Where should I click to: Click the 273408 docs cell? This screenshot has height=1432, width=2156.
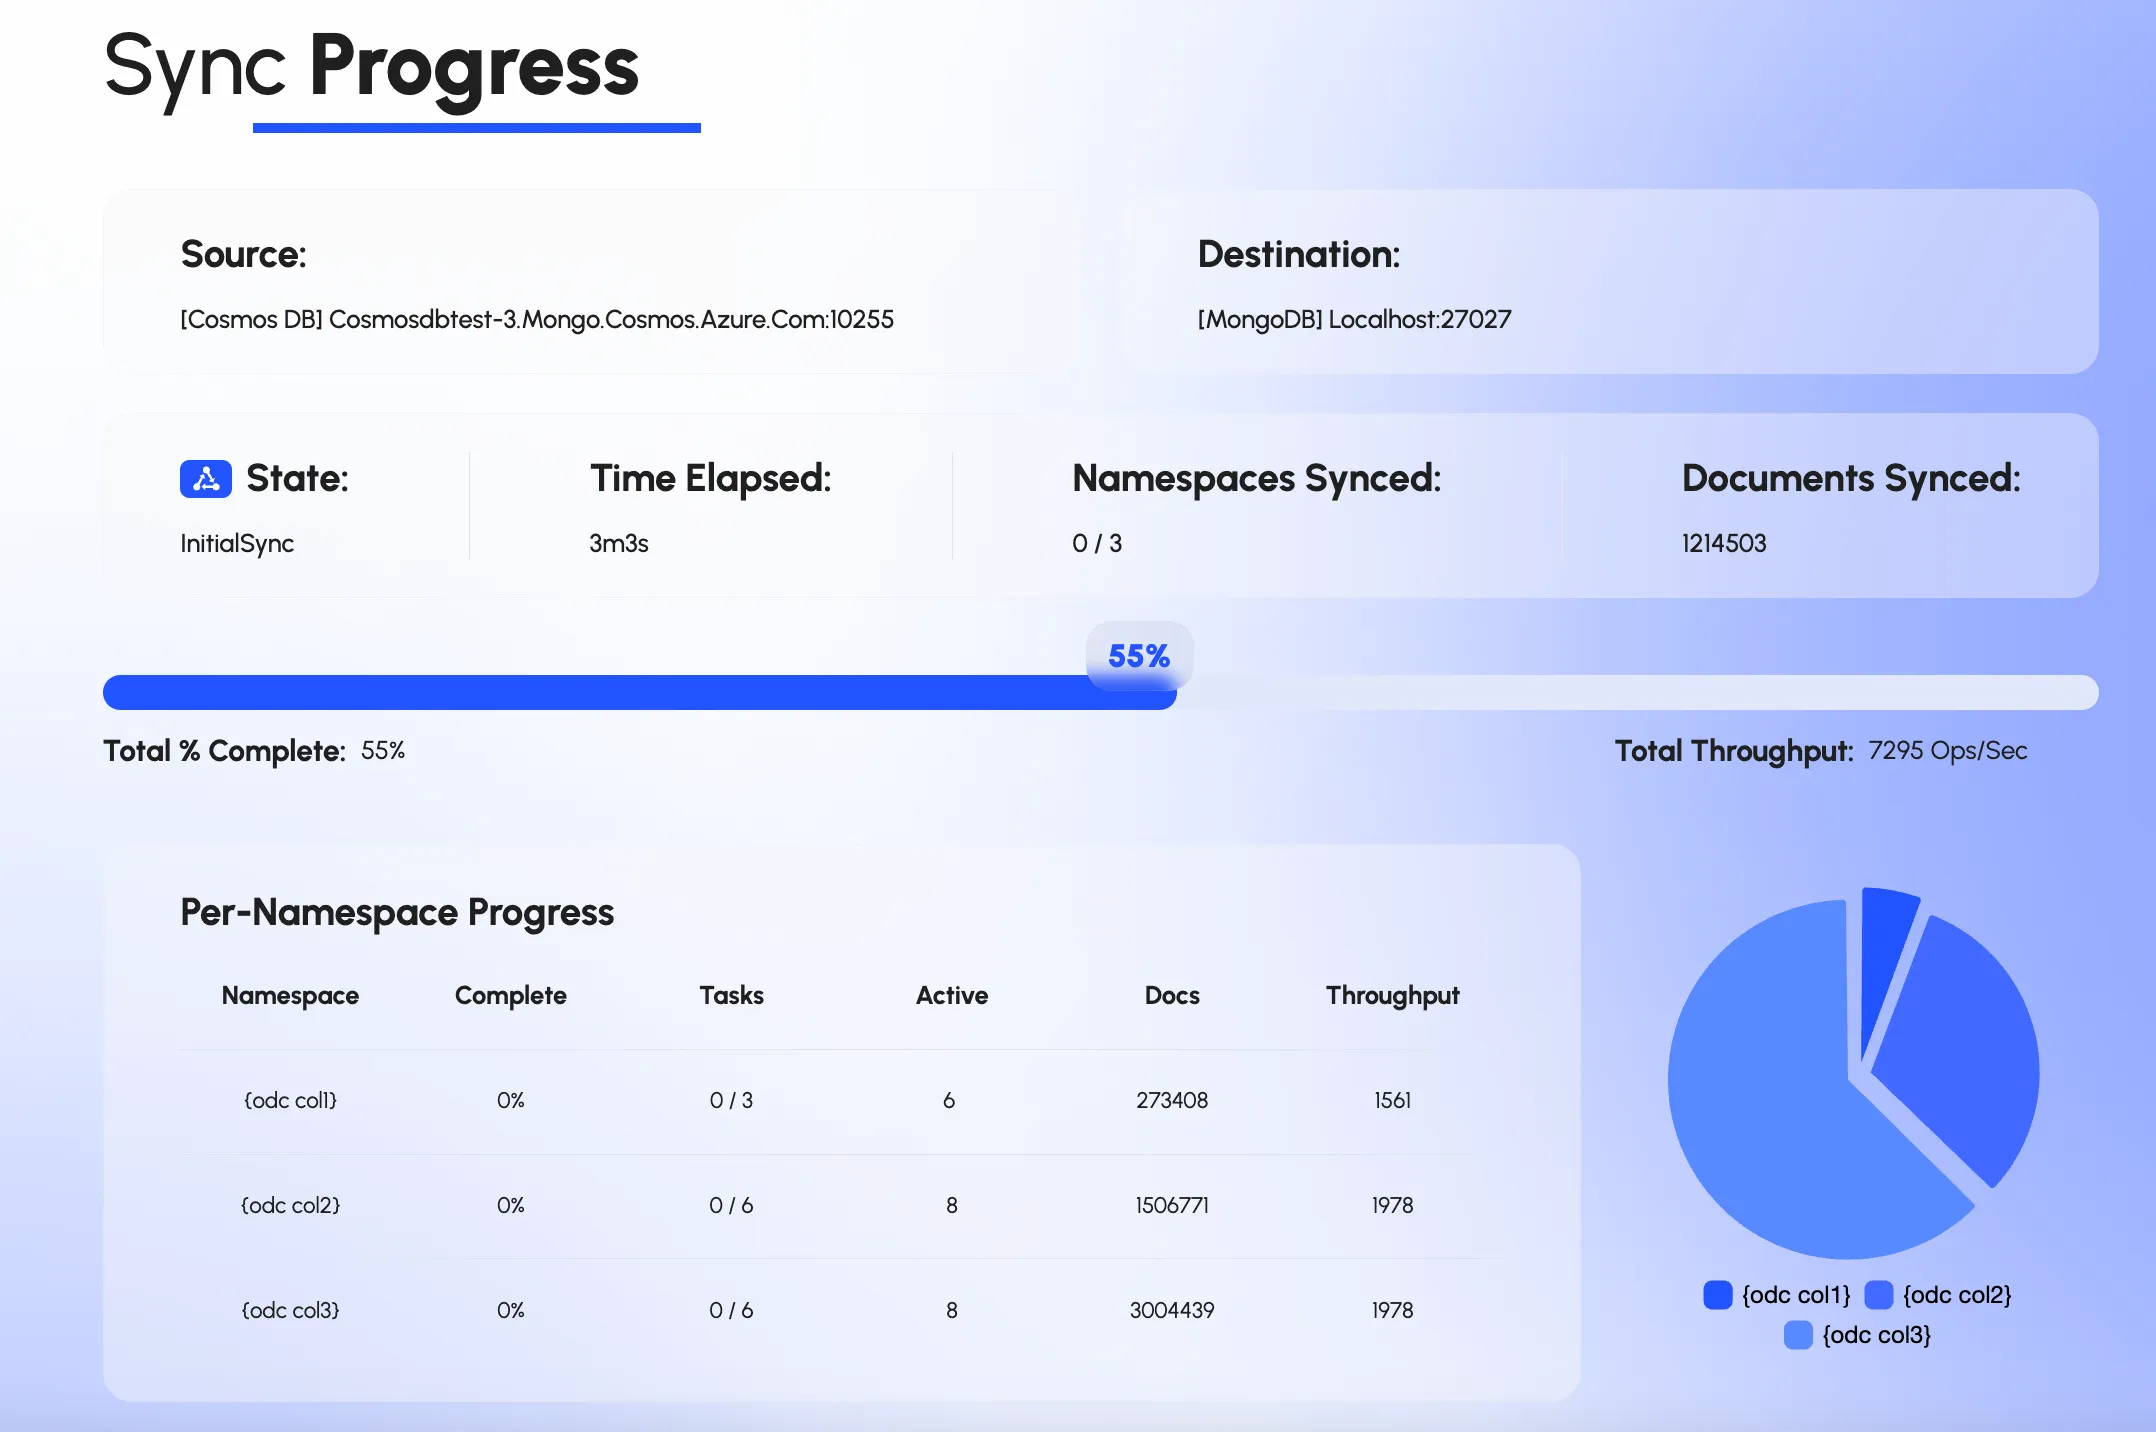pos(1172,1100)
